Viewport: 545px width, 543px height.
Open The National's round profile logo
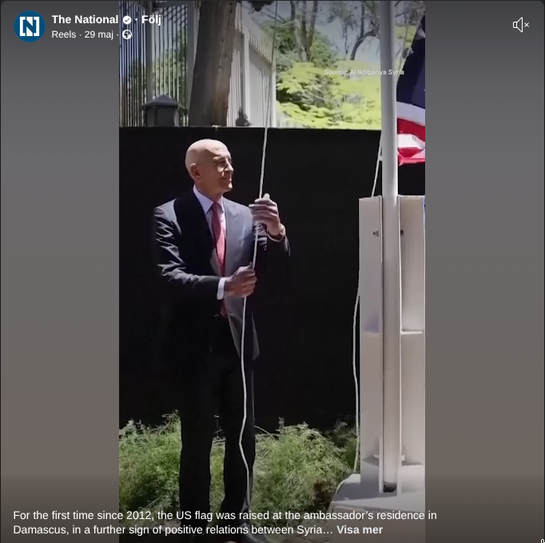click(x=29, y=26)
